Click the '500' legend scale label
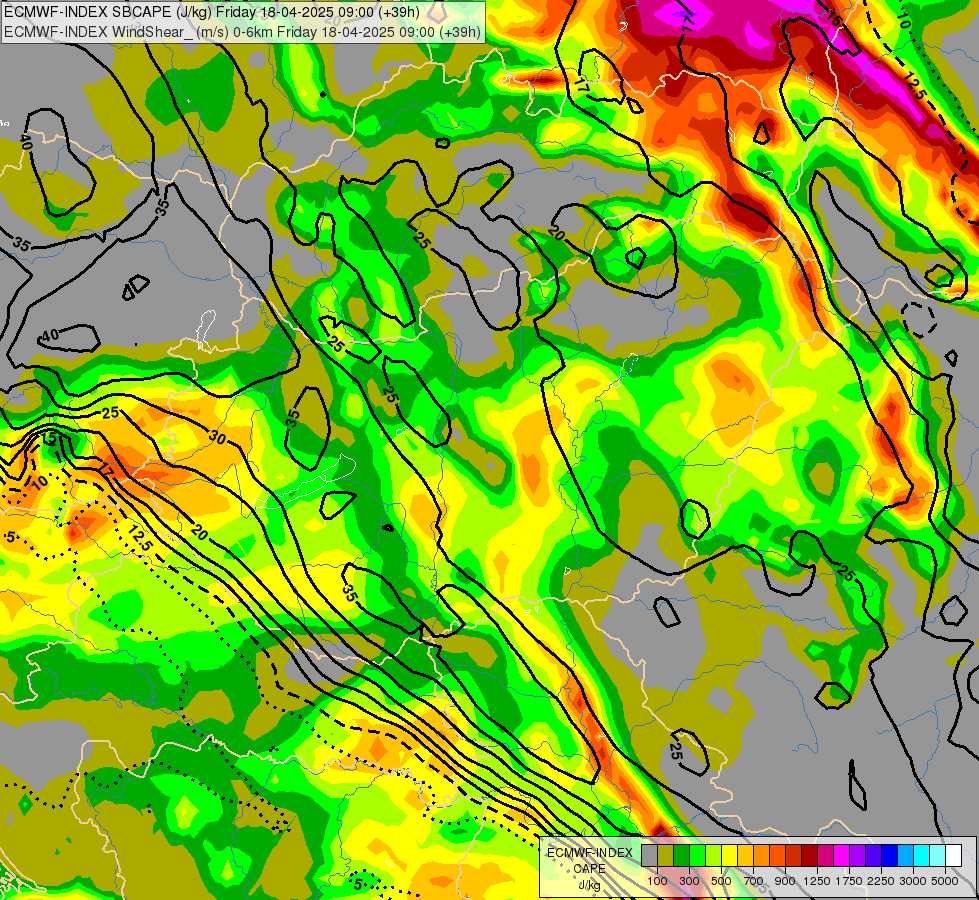Screen dimensions: 979x900 click(721, 881)
